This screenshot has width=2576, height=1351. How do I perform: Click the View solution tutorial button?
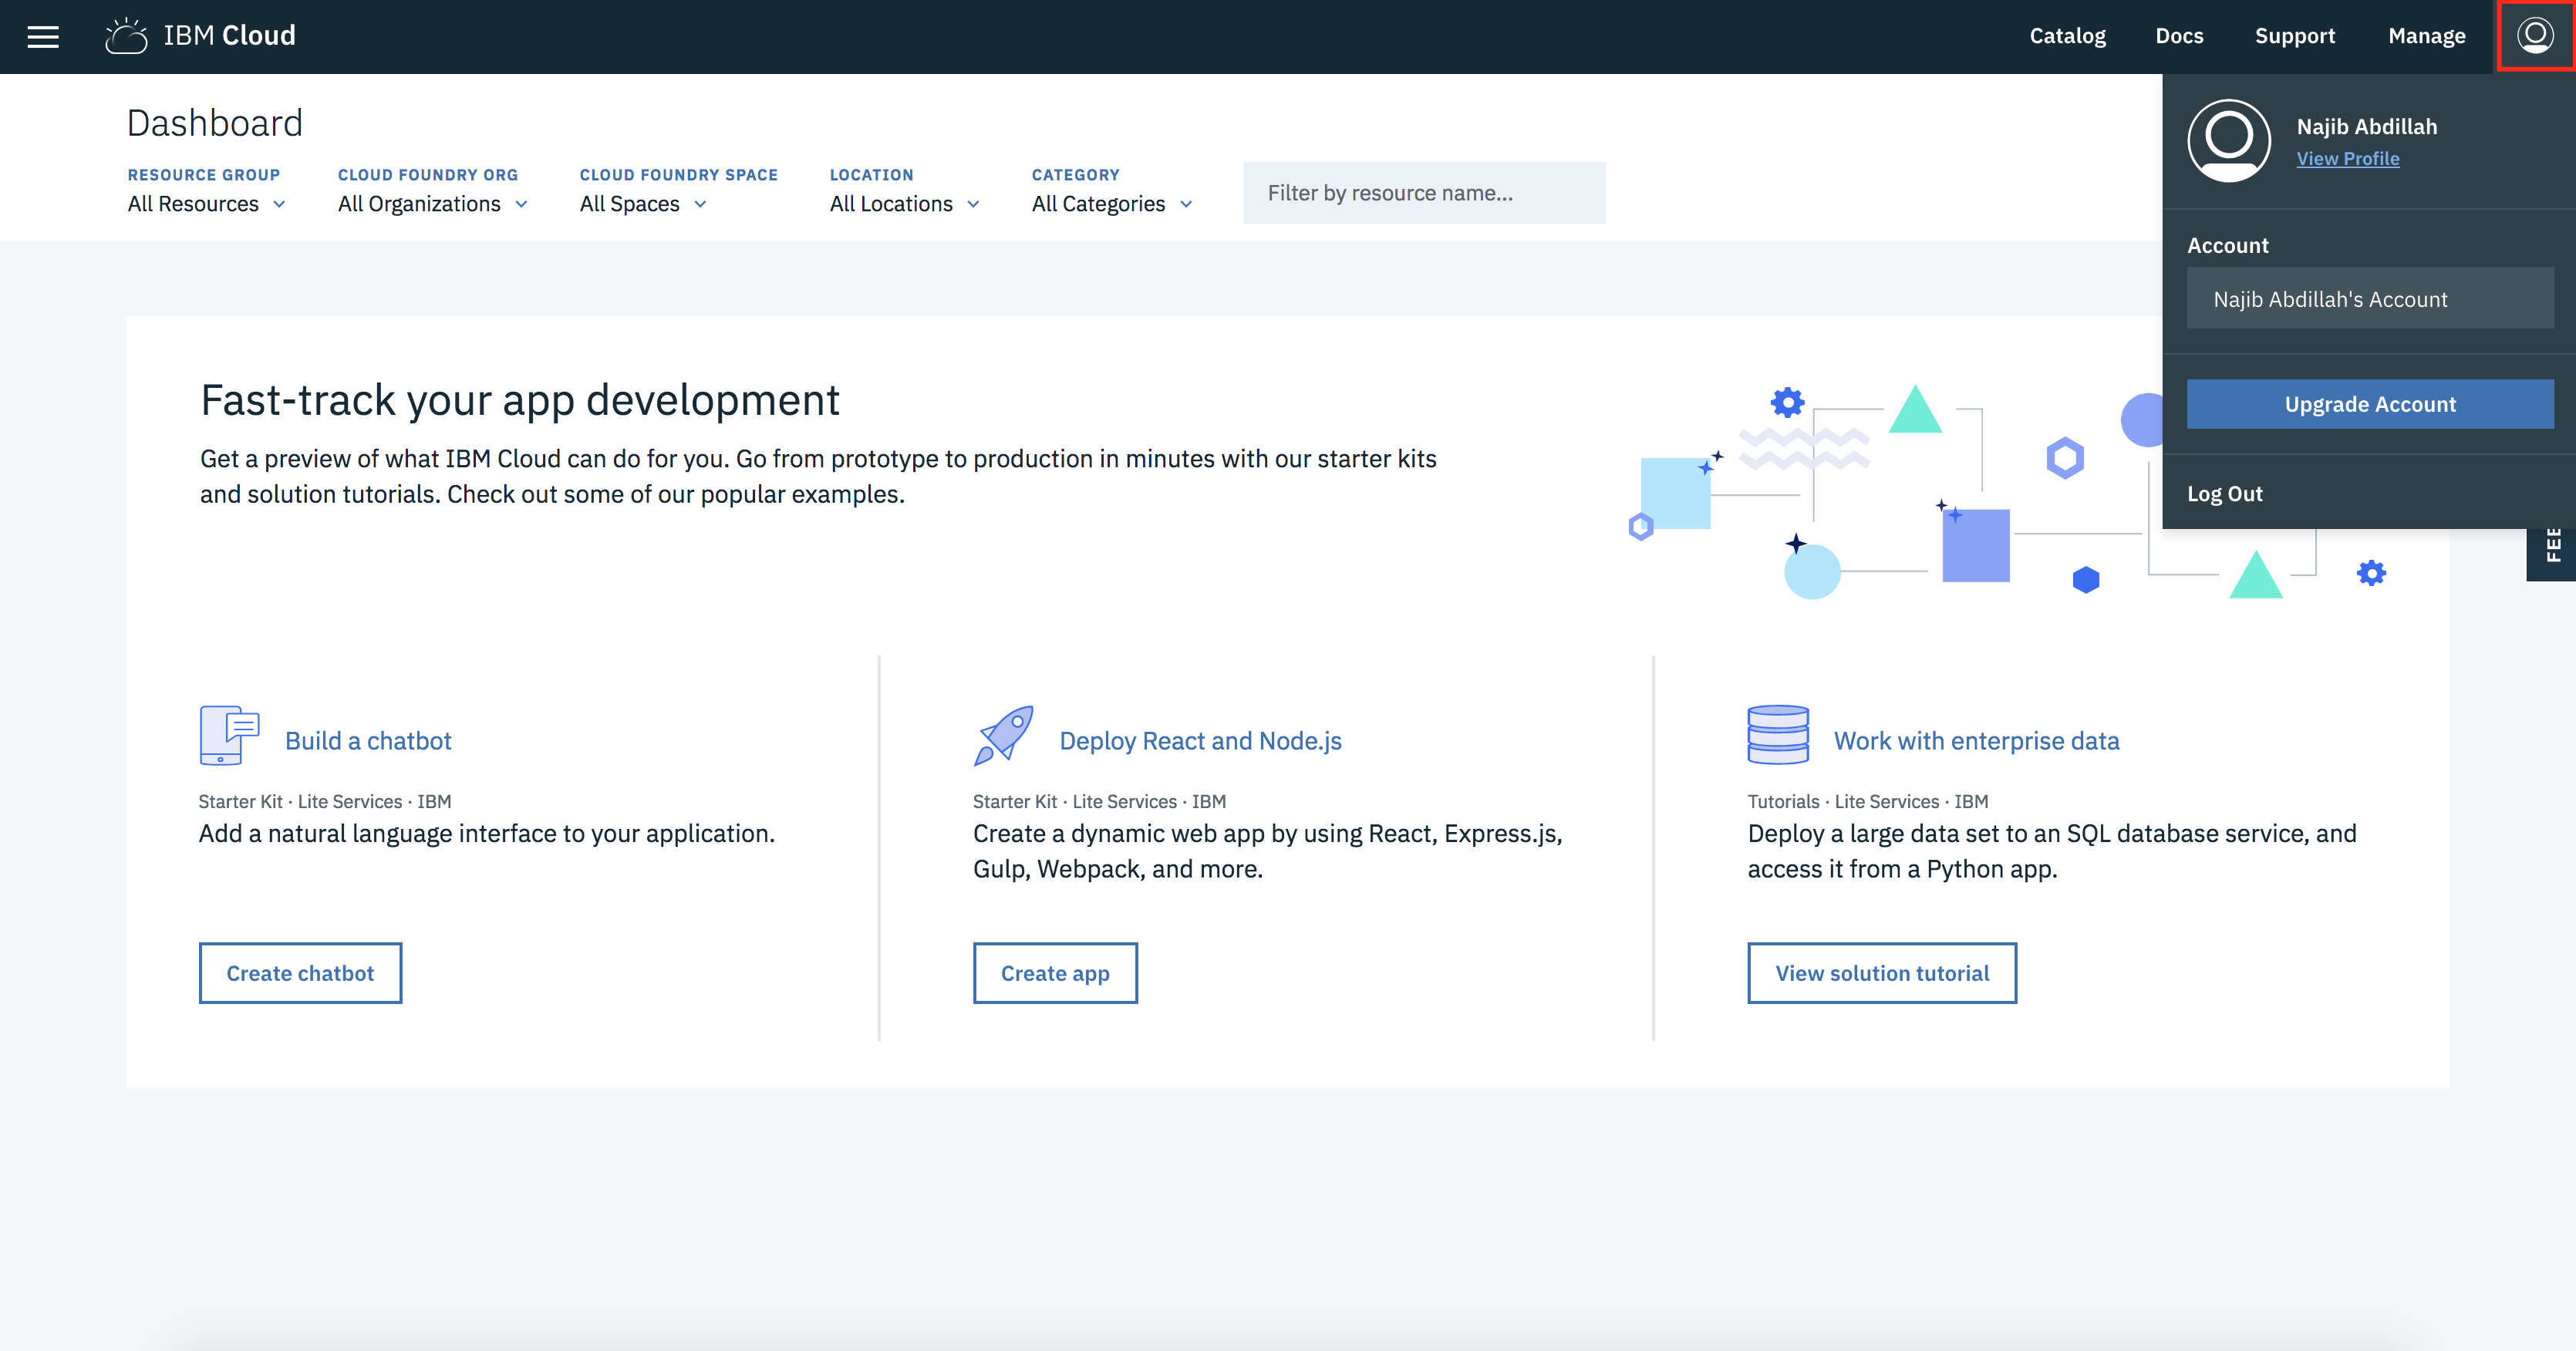tap(1882, 973)
